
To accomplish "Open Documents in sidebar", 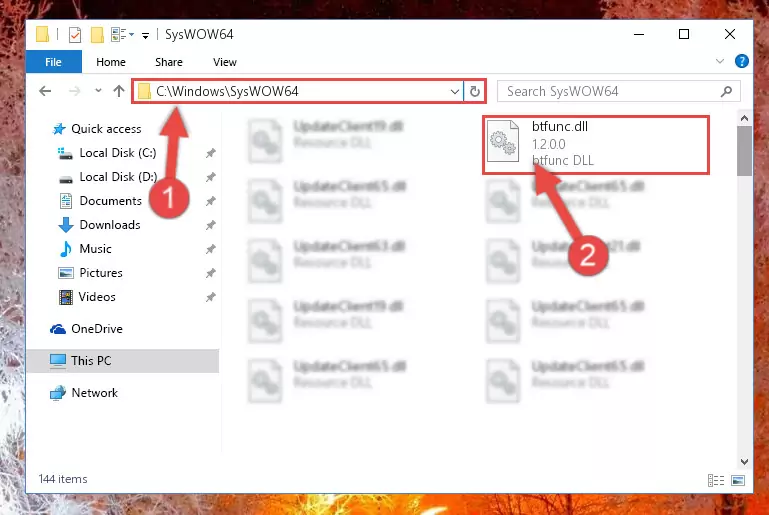I will click(100, 201).
